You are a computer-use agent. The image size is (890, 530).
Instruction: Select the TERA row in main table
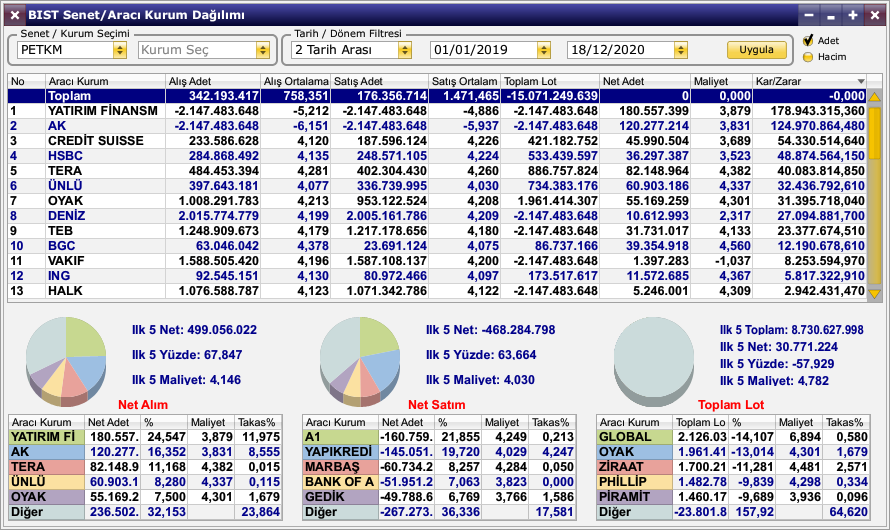[x=437, y=171]
